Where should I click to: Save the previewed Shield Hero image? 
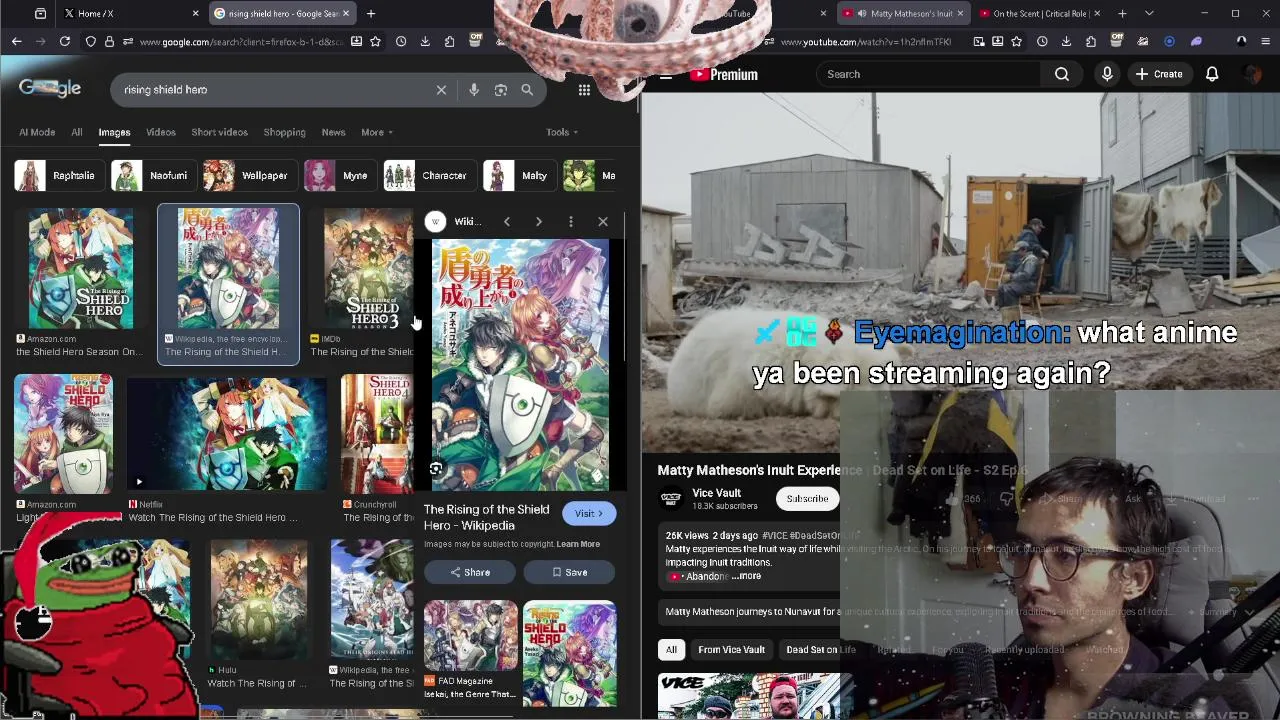(x=570, y=572)
